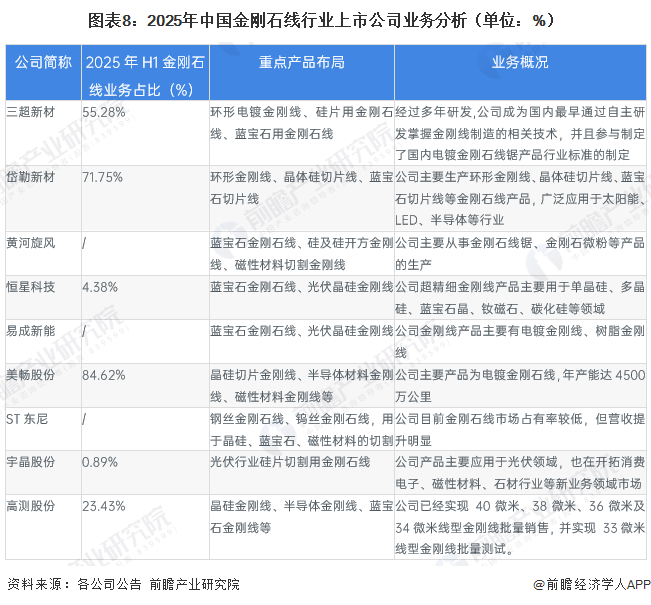Click overview text '公司产品主要应用于光伏领域'

tap(476, 462)
